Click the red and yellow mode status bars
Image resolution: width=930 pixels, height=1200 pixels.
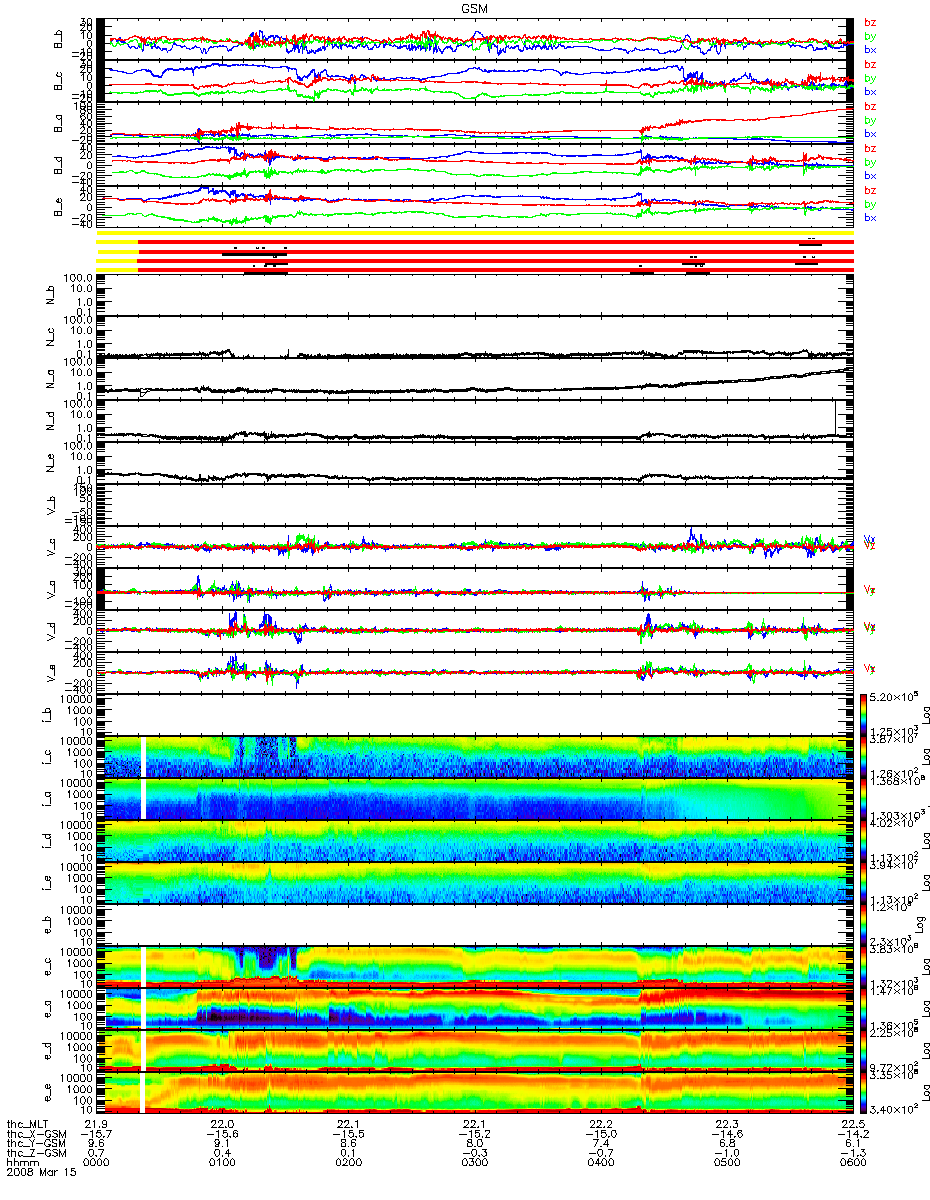tap(474, 254)
